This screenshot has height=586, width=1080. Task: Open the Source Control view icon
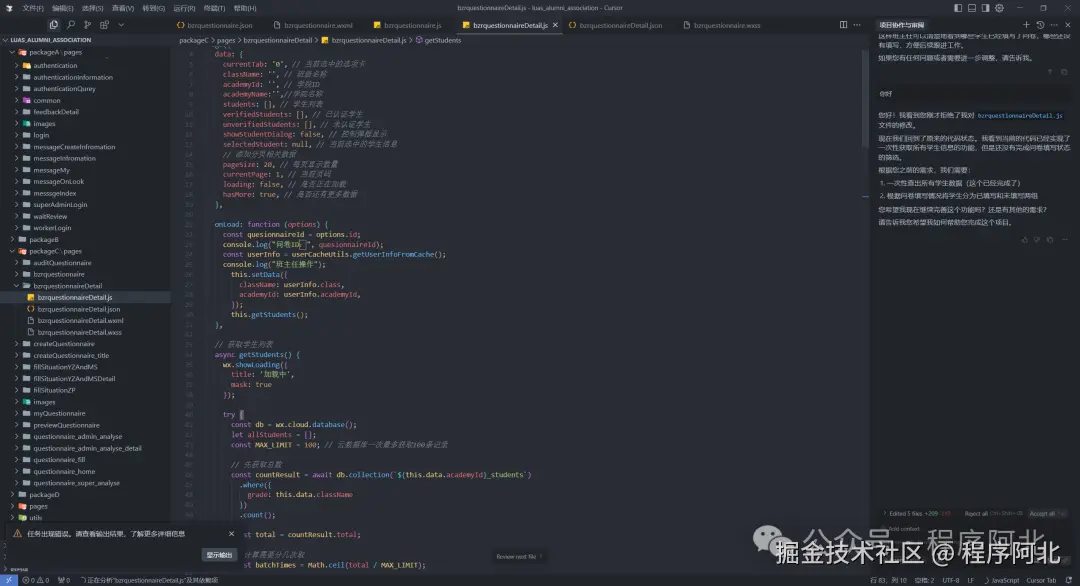[x=87, y=25]
